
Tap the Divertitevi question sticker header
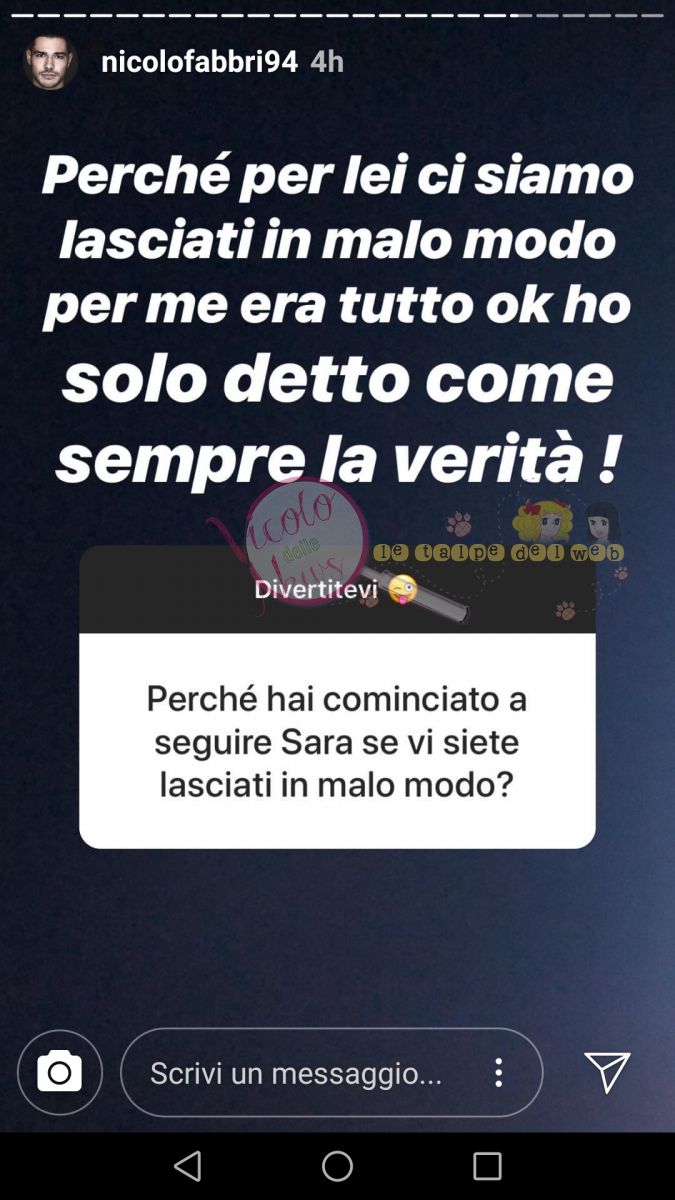click(337, 590)
